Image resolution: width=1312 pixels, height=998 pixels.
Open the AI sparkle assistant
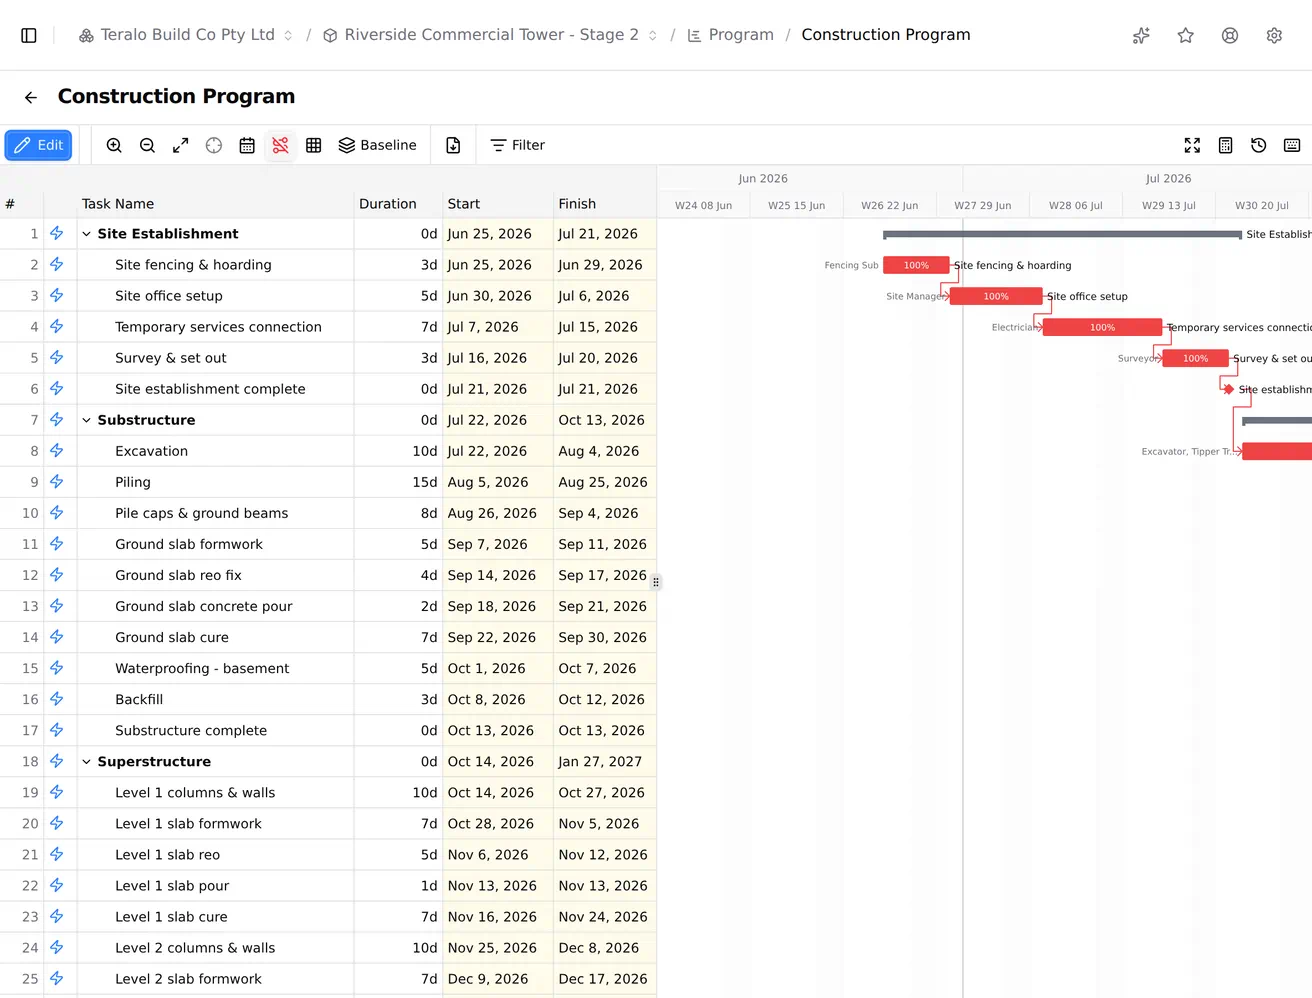click(x=1141, y=35)
